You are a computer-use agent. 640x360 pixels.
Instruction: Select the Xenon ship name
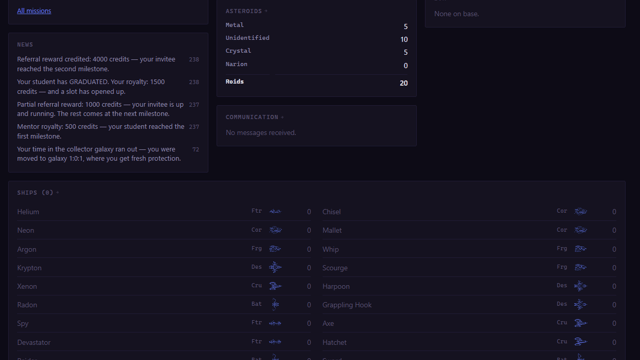tap(27, 287)
